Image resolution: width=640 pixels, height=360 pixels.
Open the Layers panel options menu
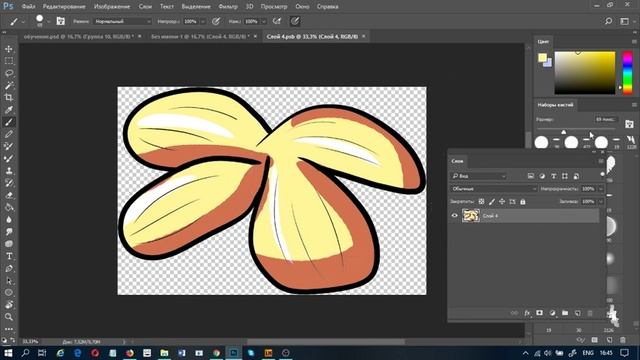[601, 161]
